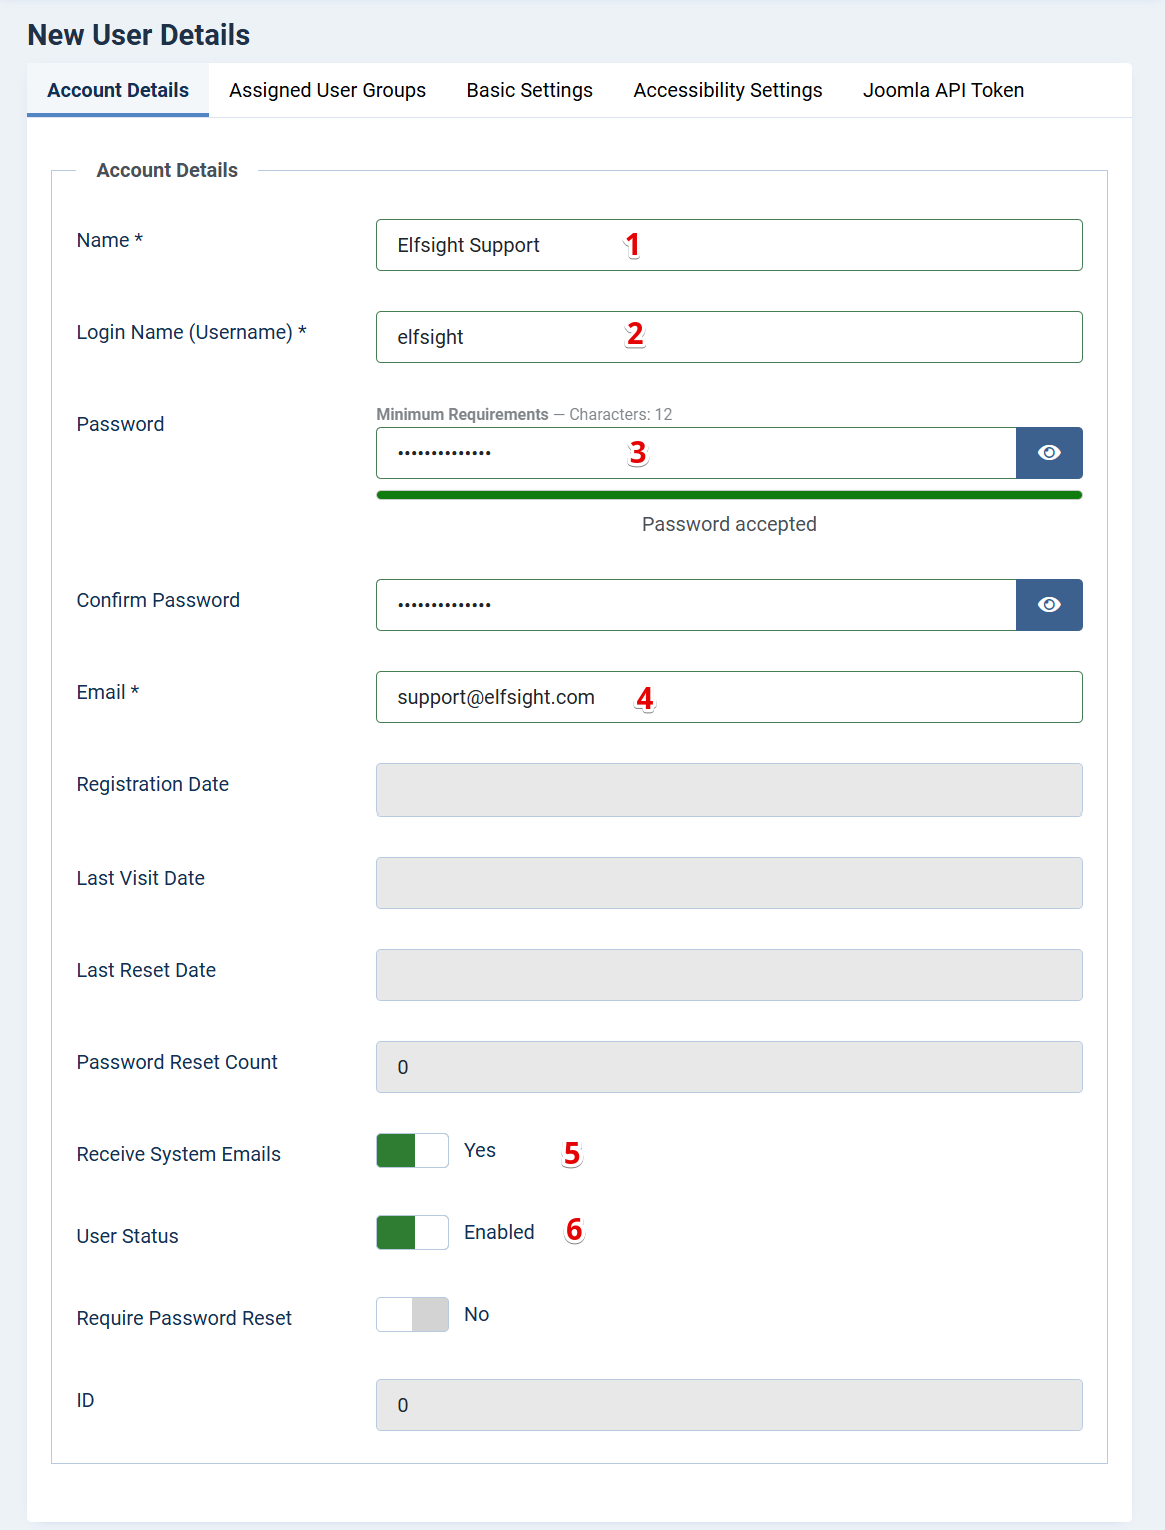1165x1530 pixels.
Task: Click the 'Enabled' status text
Action: [499, 1232]
